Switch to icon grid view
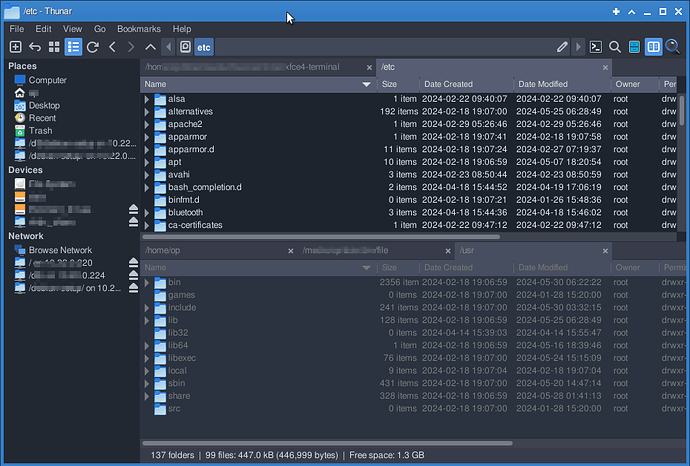 point(54,47)
